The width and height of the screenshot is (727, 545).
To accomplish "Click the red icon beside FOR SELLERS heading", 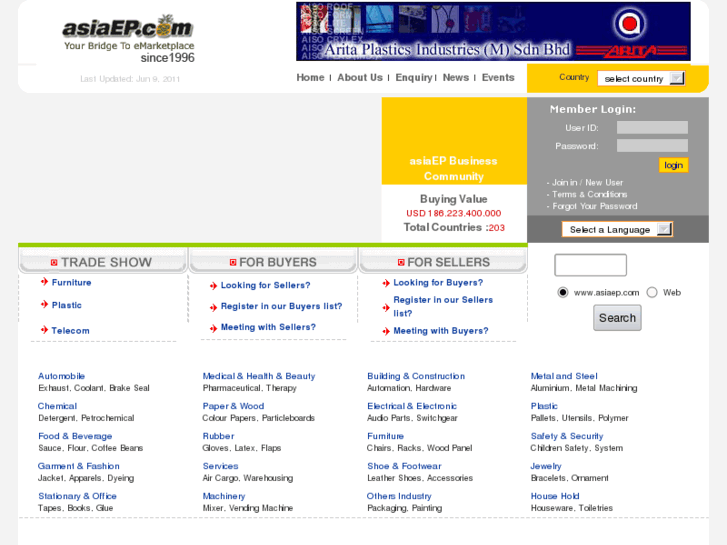I will point(401,263).
